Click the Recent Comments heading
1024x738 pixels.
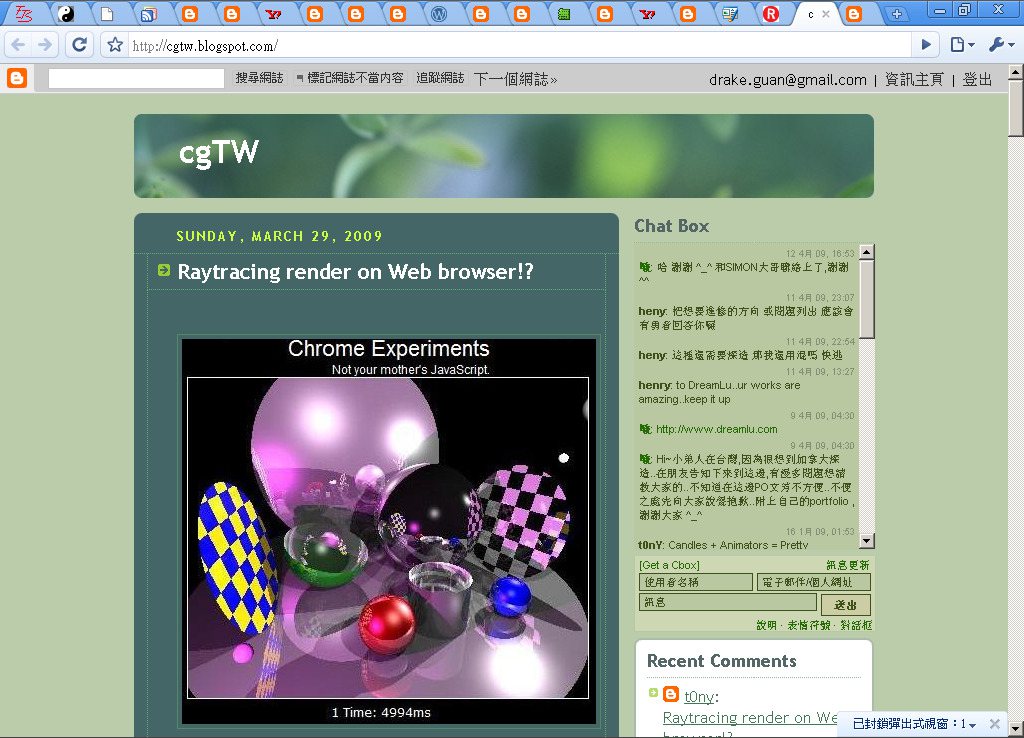click(722, 661)
